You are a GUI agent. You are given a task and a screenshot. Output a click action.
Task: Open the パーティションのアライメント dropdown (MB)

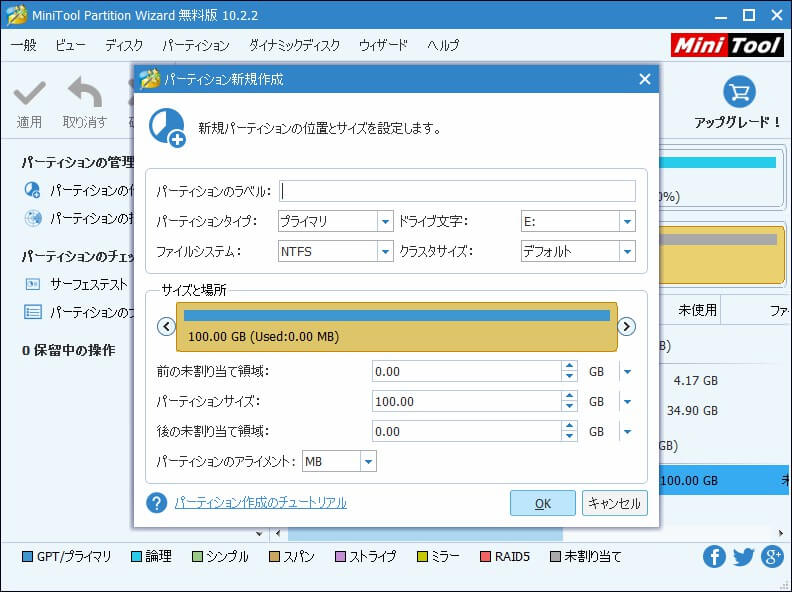(x=368, y=462)
